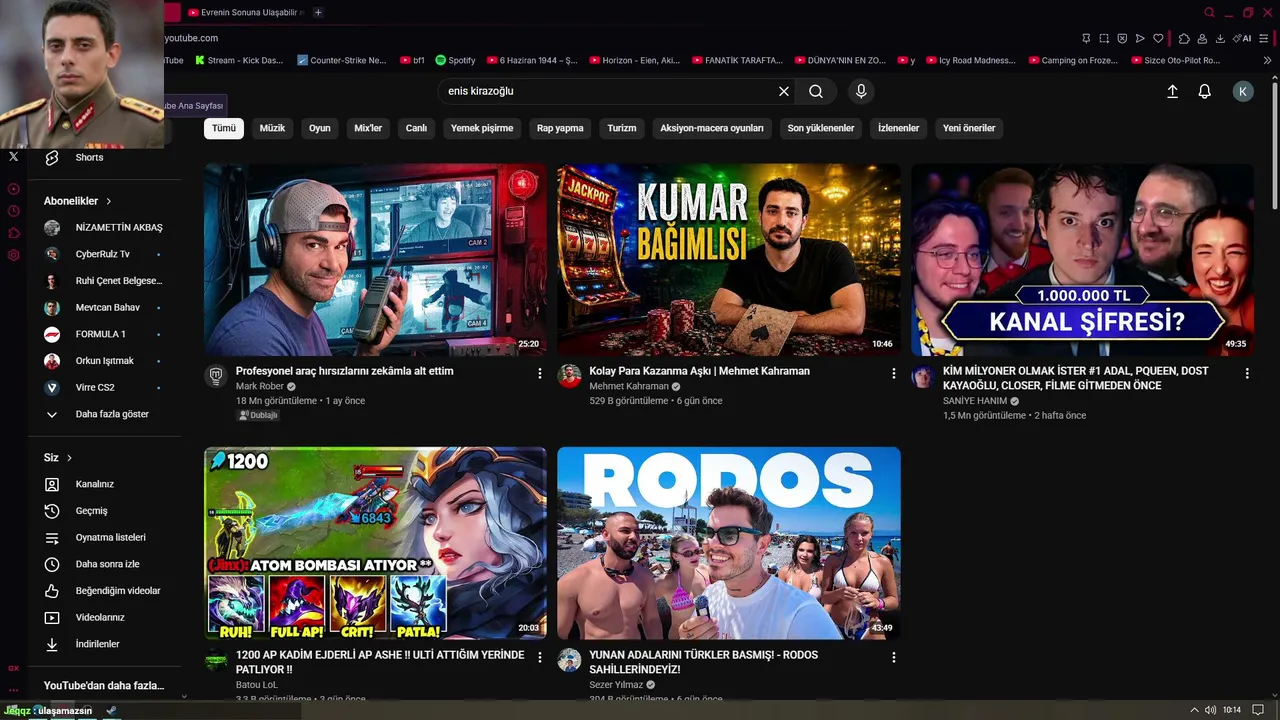1280x720 pixels.
Task: Open the volume icon in taskbar
Action: (1211, 710)
